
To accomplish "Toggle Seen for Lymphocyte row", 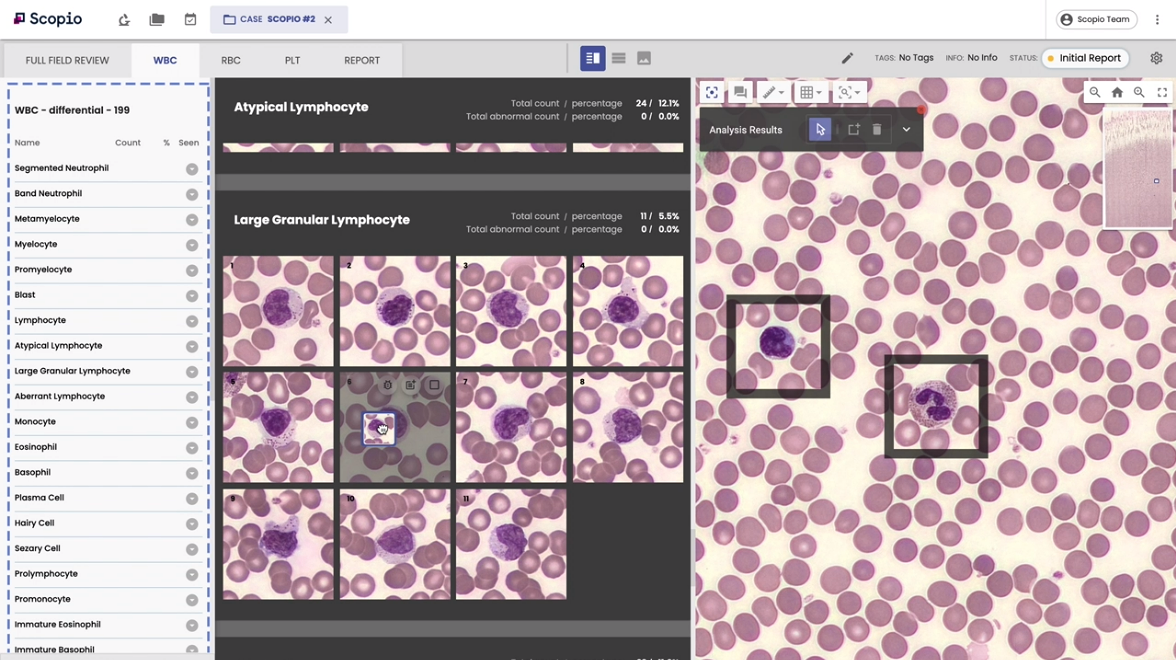I will point(192,321).
